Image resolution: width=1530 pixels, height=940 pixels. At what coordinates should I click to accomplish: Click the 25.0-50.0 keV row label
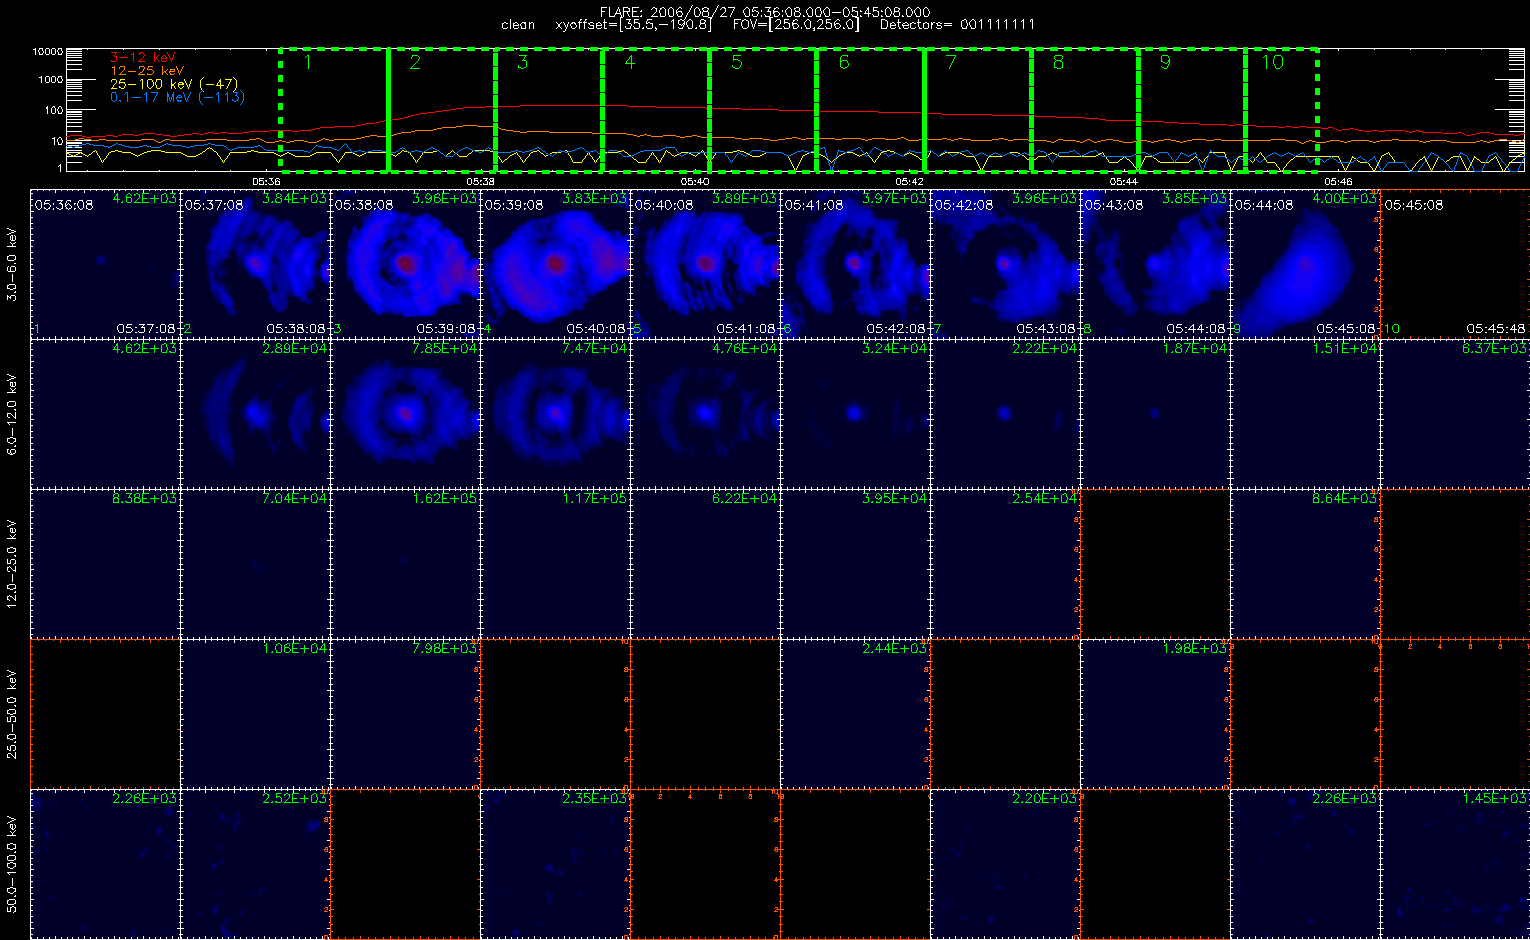click(x=13, y=714)
